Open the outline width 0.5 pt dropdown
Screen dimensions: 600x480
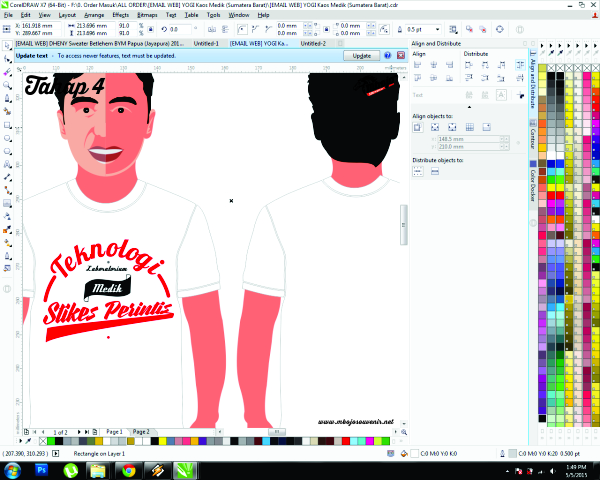tap(437, 29)
